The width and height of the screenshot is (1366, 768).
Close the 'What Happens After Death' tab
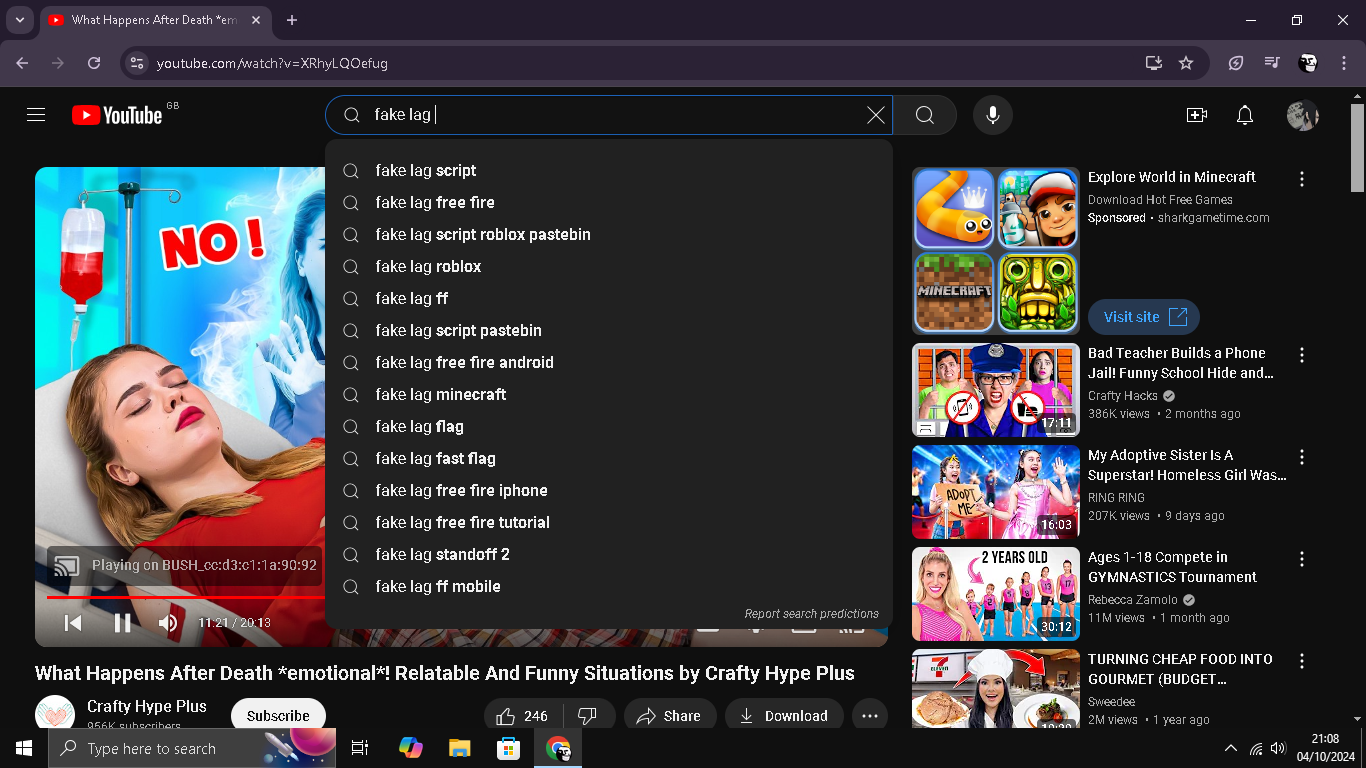(x=255, y=20)
